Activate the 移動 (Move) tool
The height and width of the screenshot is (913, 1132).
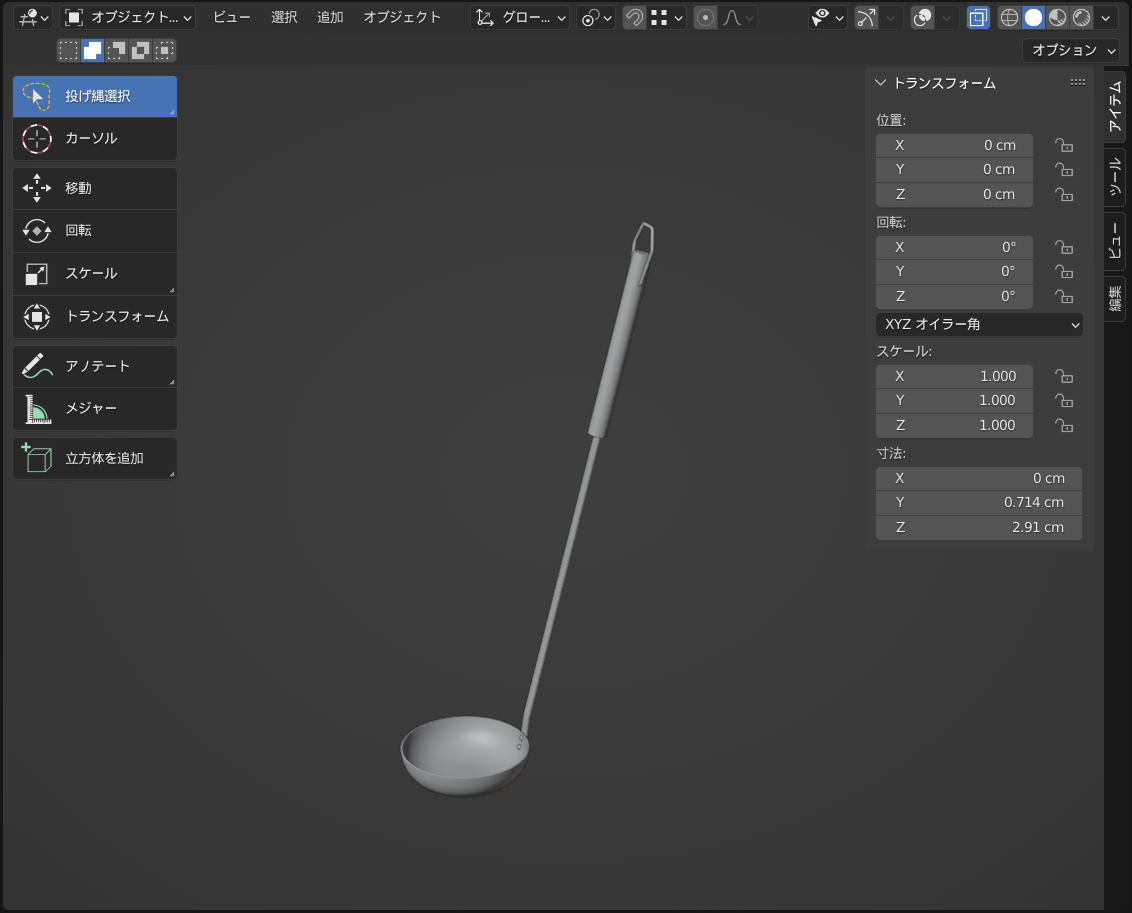[x=94, y=188]
